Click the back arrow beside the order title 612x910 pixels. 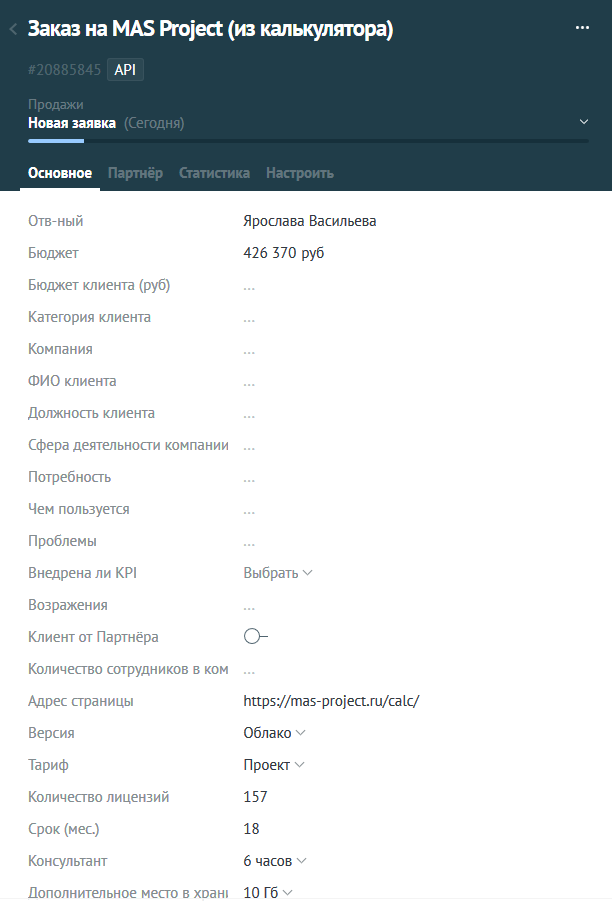pyautogui.click(x=13, y=30)
